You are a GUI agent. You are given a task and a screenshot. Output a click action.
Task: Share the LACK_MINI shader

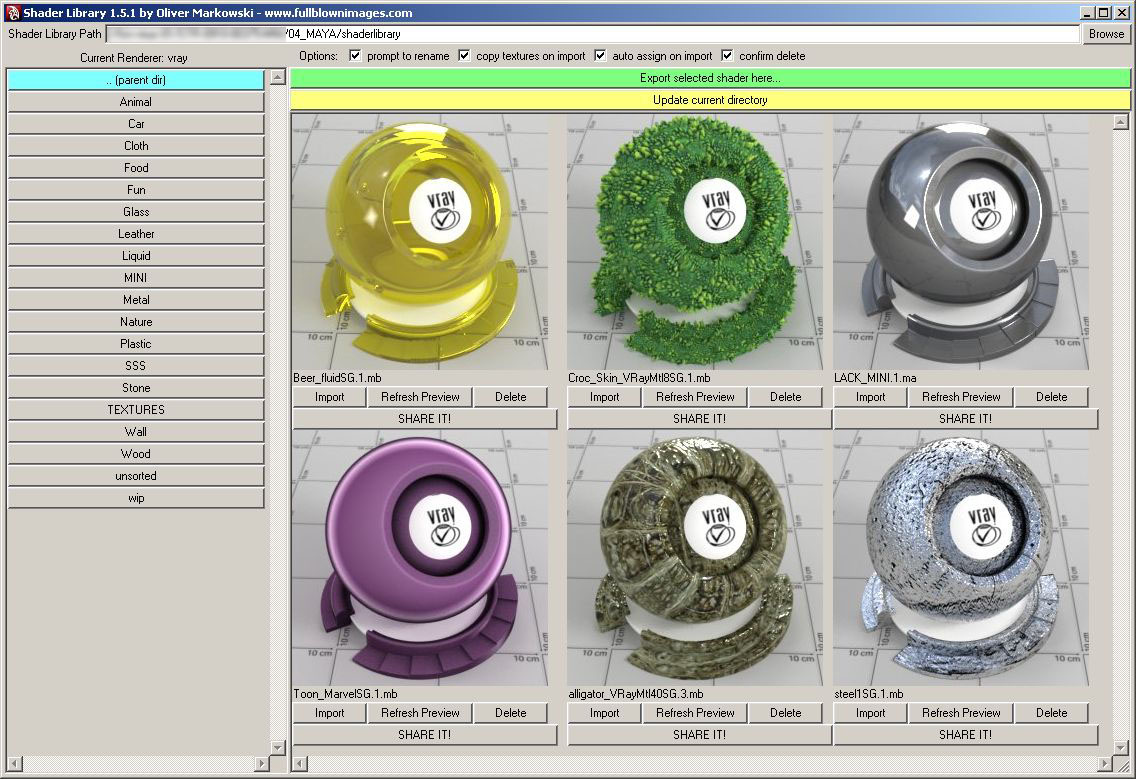pos(966,419)
